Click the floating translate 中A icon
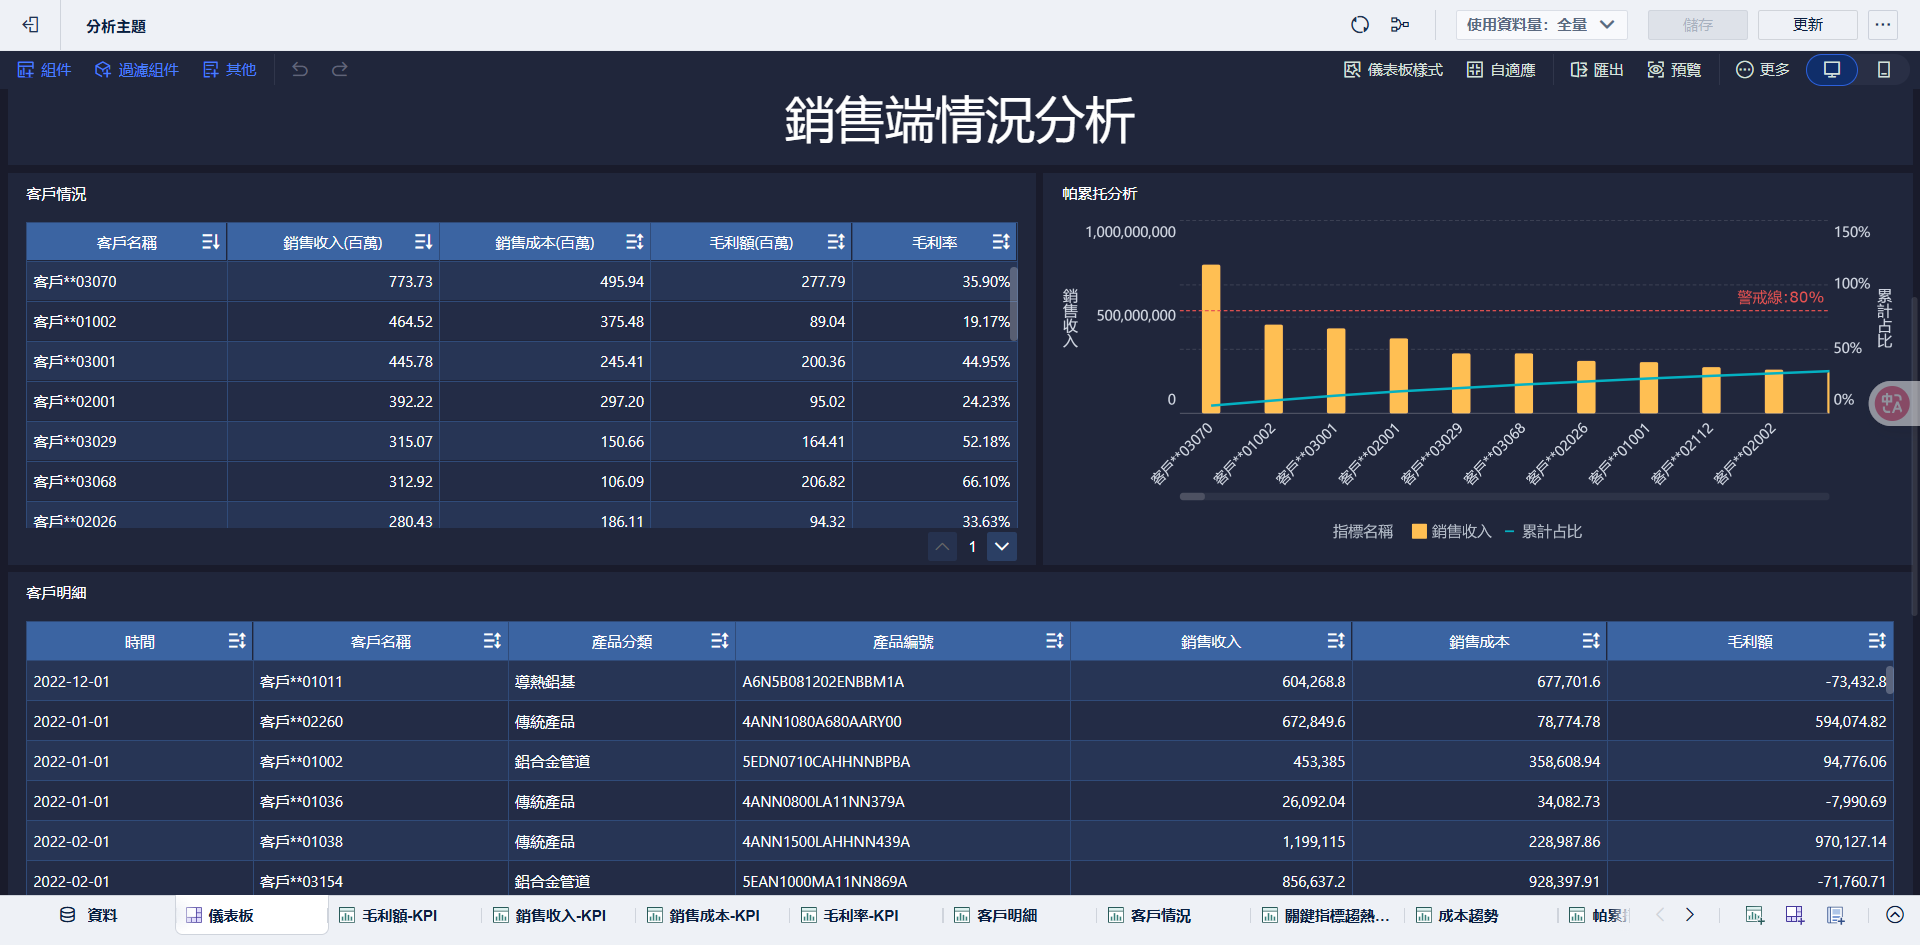 coord(1892,404)
